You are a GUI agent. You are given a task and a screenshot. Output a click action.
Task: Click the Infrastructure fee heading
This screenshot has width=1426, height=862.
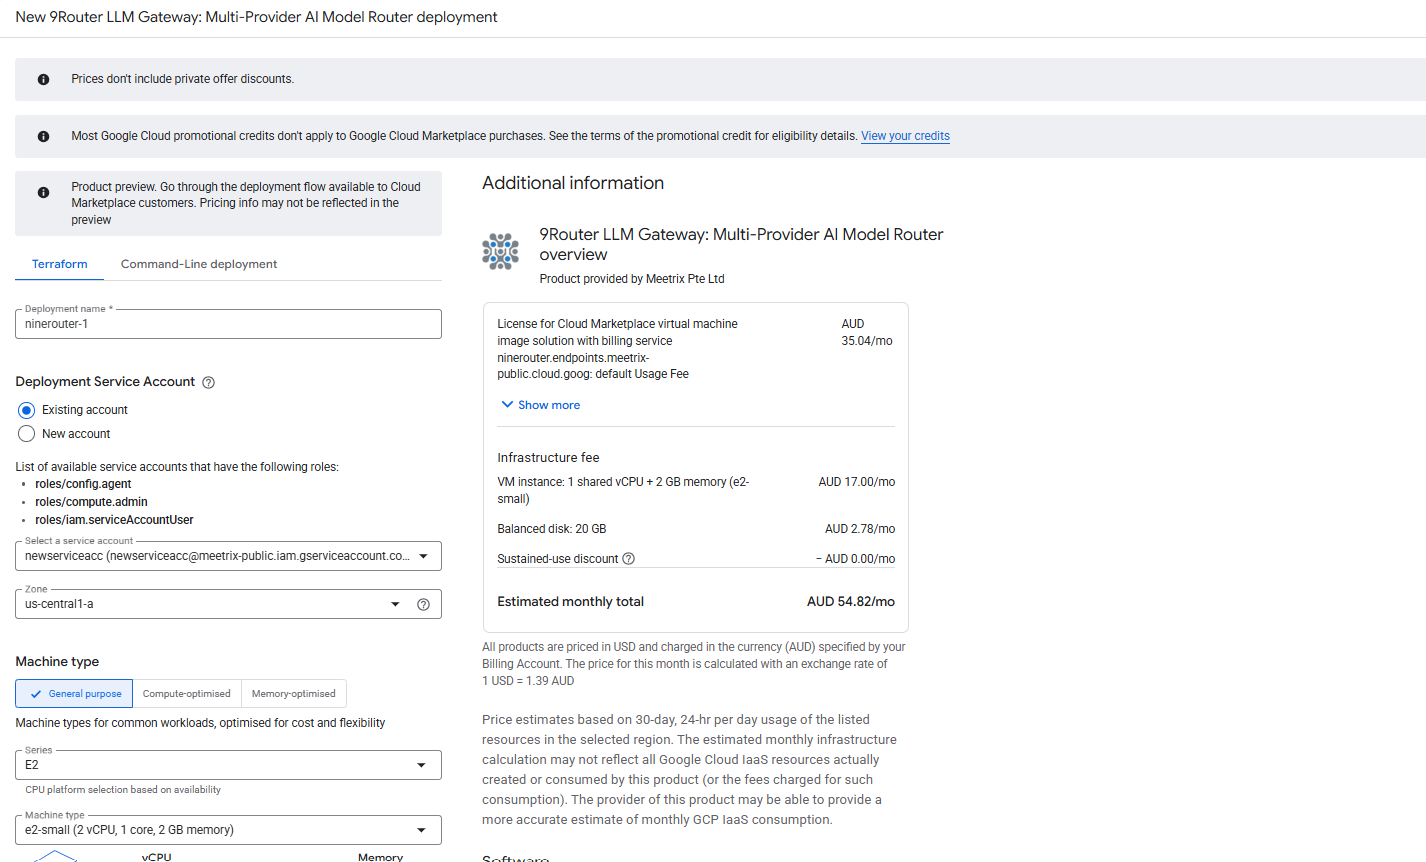click(548, 458)
